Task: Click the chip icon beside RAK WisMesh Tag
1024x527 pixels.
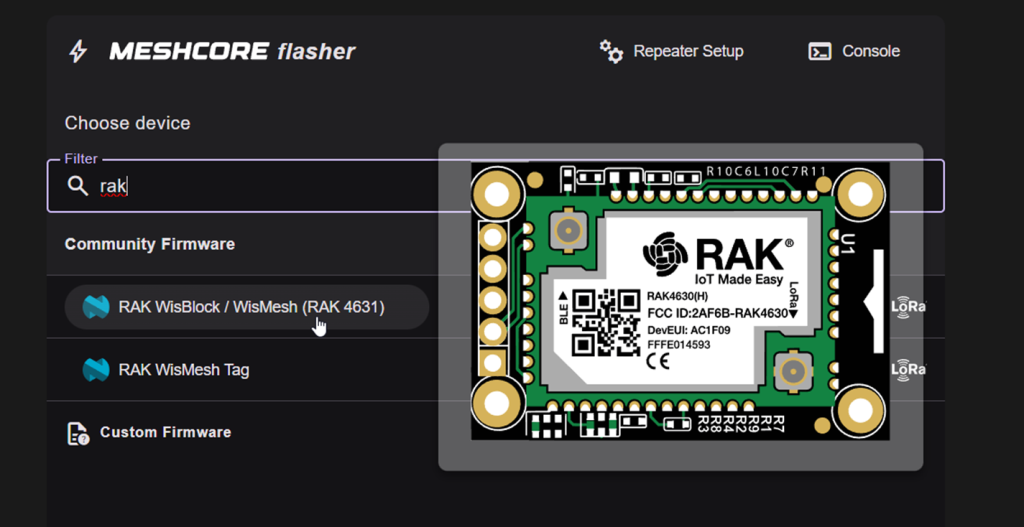Action: [95, 370]
